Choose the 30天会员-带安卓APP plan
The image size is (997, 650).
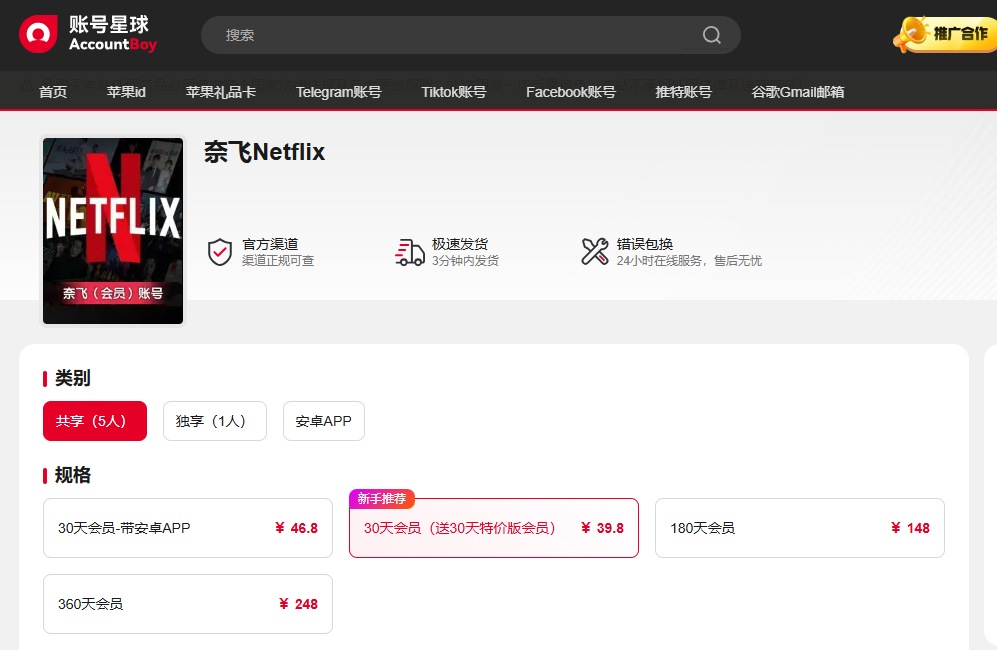(188, 528)
